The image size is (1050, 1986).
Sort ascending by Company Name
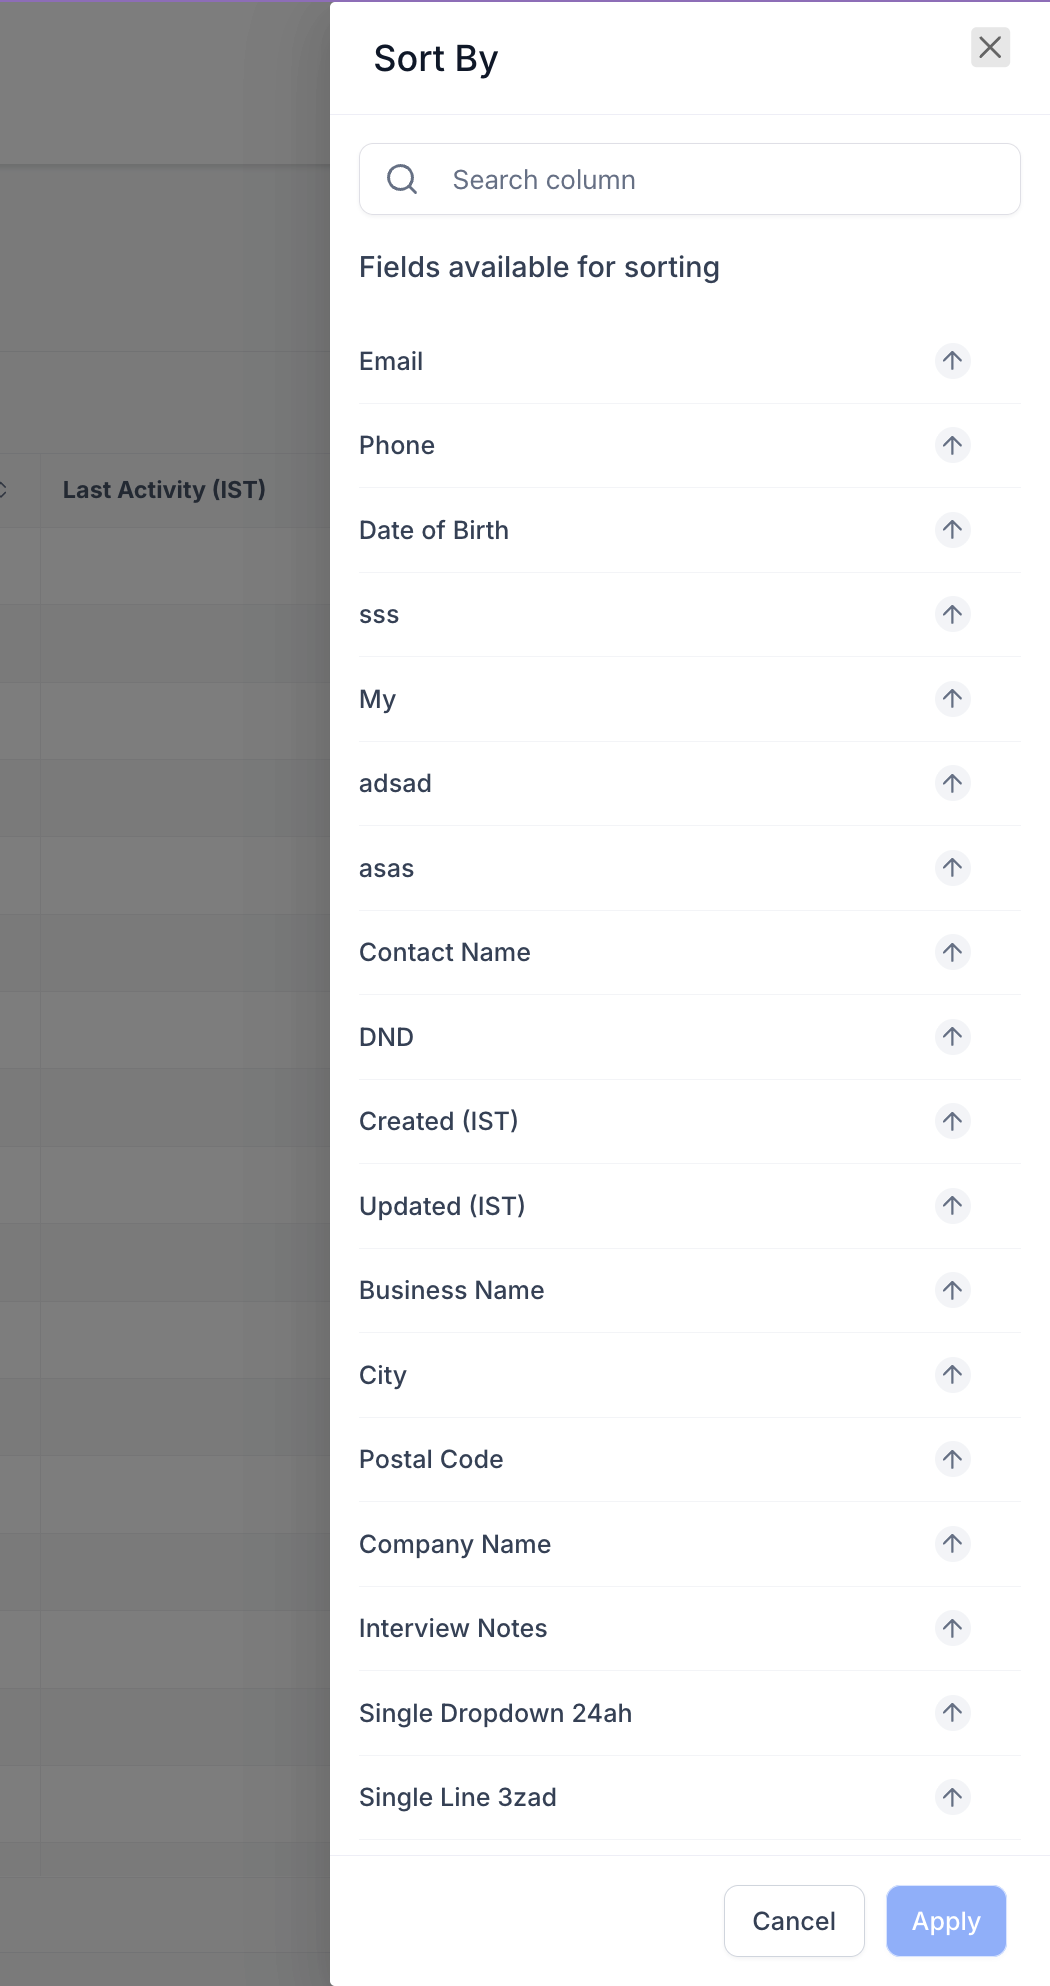coord(951,1544)
